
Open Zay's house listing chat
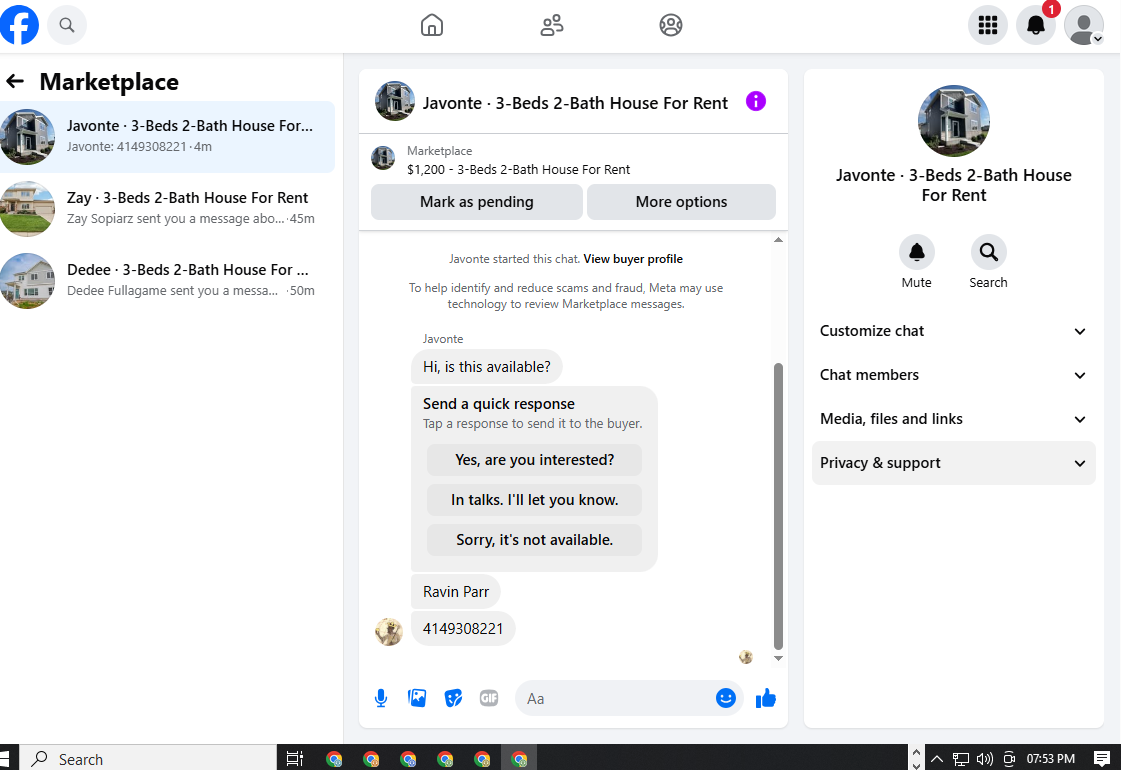(x=167, y=208)
